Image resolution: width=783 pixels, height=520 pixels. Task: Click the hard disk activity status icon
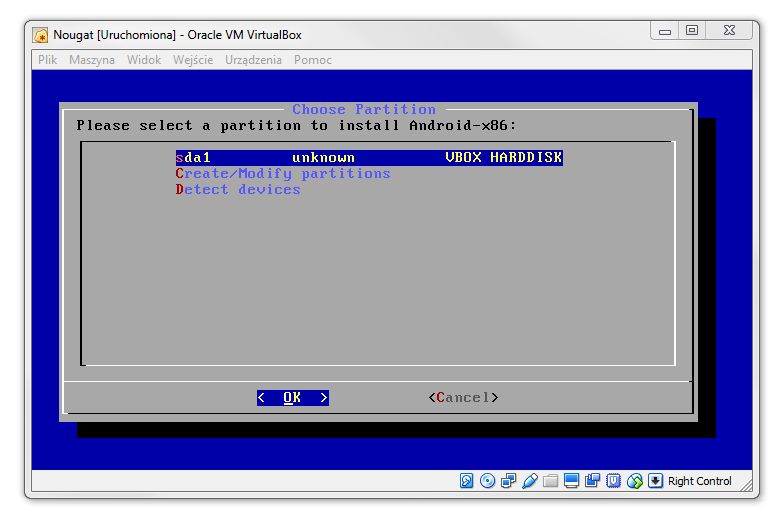point(466,481)
